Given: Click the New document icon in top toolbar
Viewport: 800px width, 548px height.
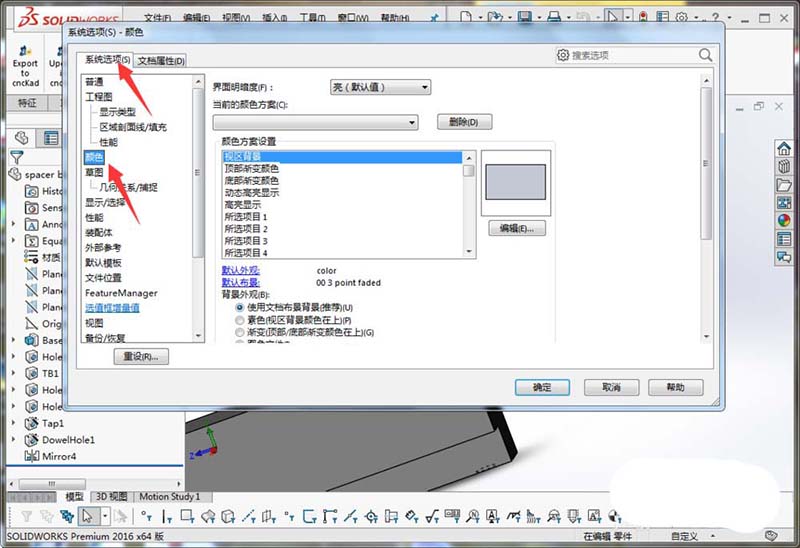Looking at the screenshot, I should 466,17.
